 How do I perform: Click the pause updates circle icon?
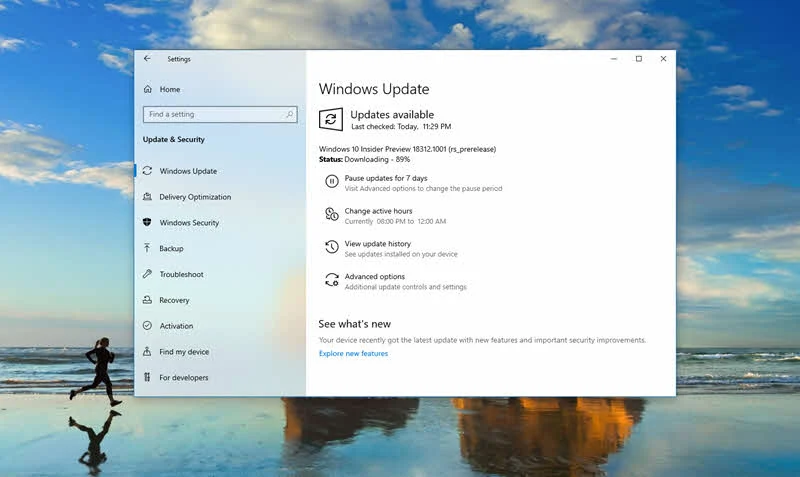(x=332, y=181)
